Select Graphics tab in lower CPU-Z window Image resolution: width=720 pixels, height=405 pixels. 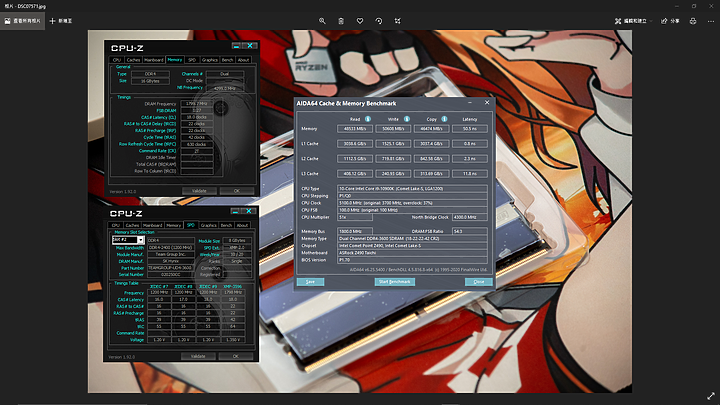pyautogui.click(x=208, y=225)
